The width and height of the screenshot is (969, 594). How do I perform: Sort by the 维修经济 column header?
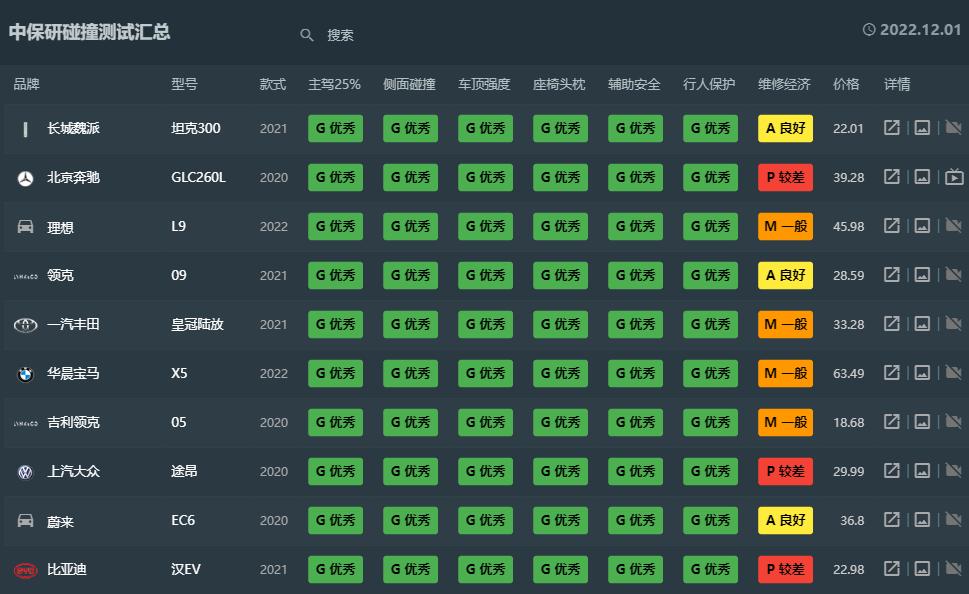[784, 84]
